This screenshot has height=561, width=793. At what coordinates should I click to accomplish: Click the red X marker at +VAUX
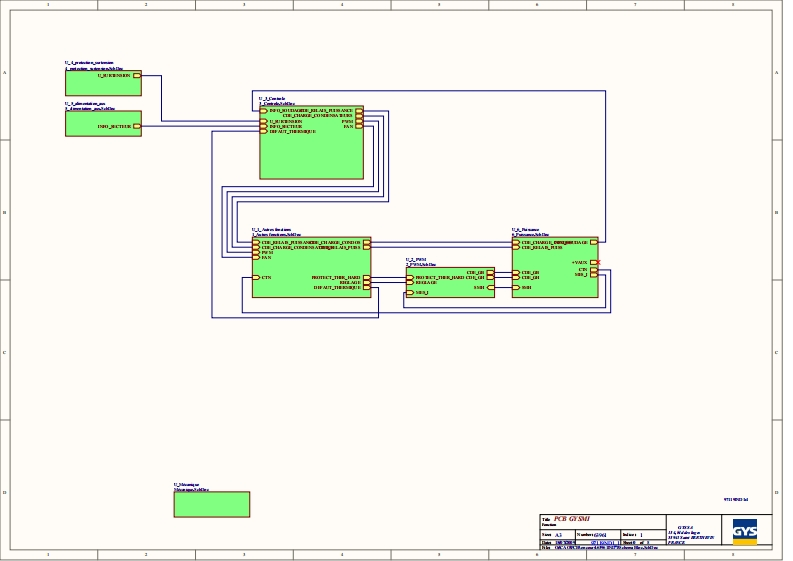[x=598, y=262]
